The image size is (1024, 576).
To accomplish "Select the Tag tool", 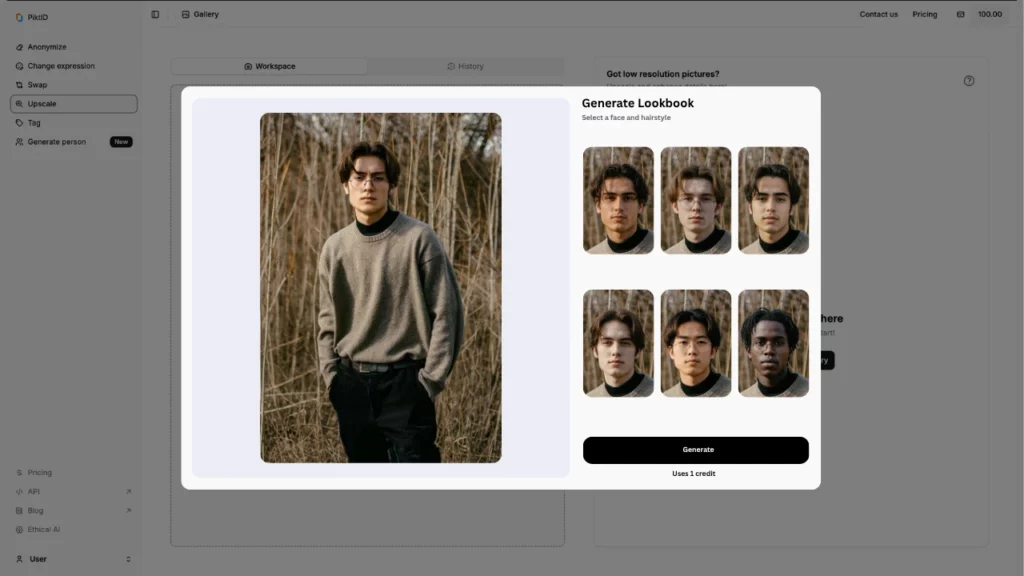I will (x=36, y=122).
